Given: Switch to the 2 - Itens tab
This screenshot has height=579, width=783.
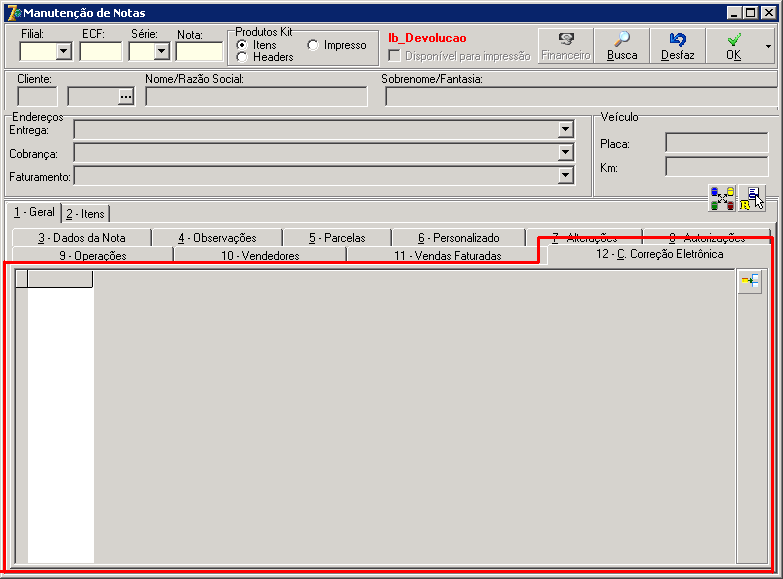Looking at the screenshot, I should pyautogui.click(x=85, y=214).
